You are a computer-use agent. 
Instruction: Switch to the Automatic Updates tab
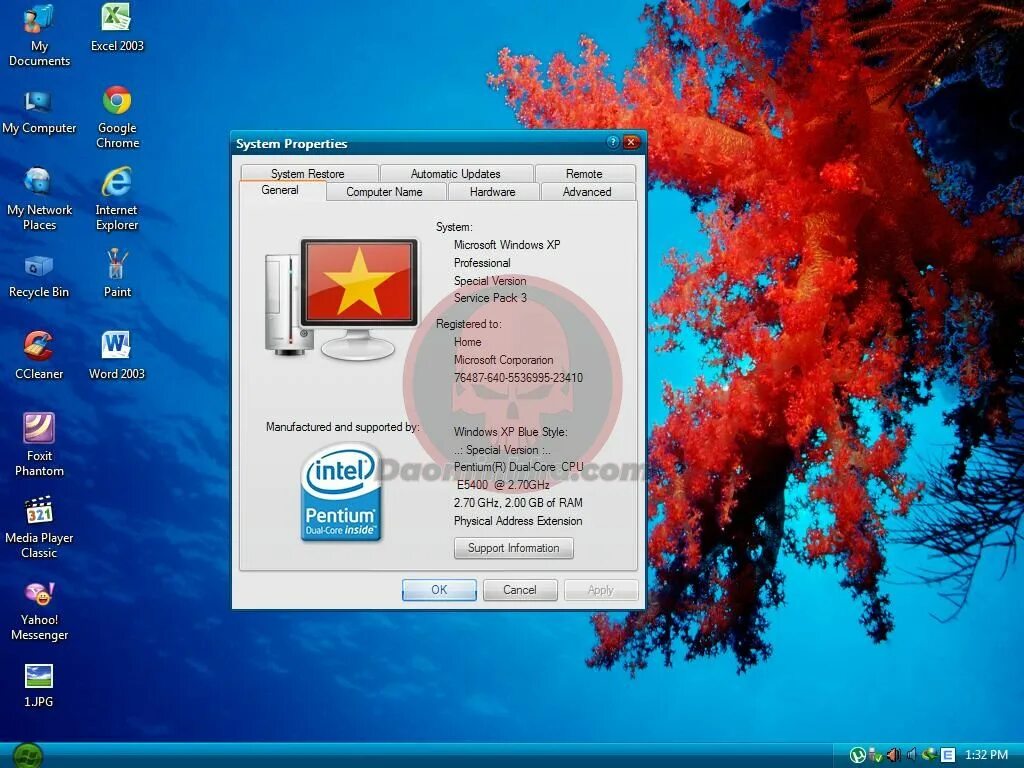click(456, 174)
